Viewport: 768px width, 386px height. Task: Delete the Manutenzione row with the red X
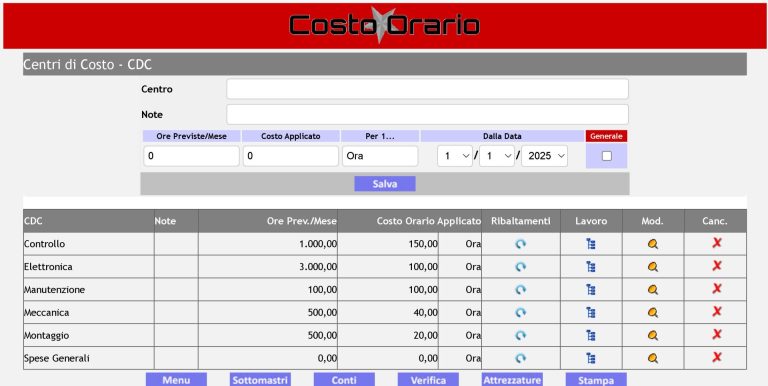tap(717, 289)
